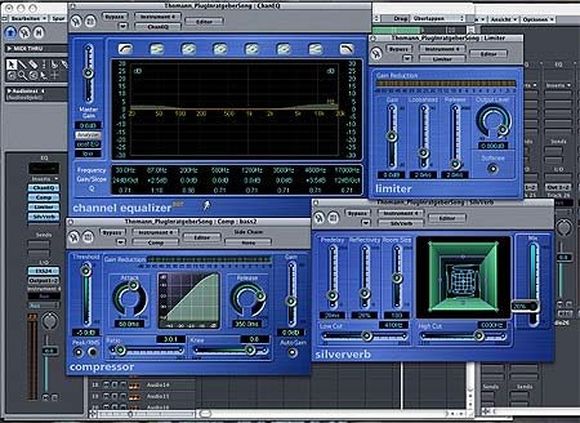Toggle the 3500Hz parametric band icon in Channel EQ
Viewport: 580px width, 423px height.
[284, 48]
